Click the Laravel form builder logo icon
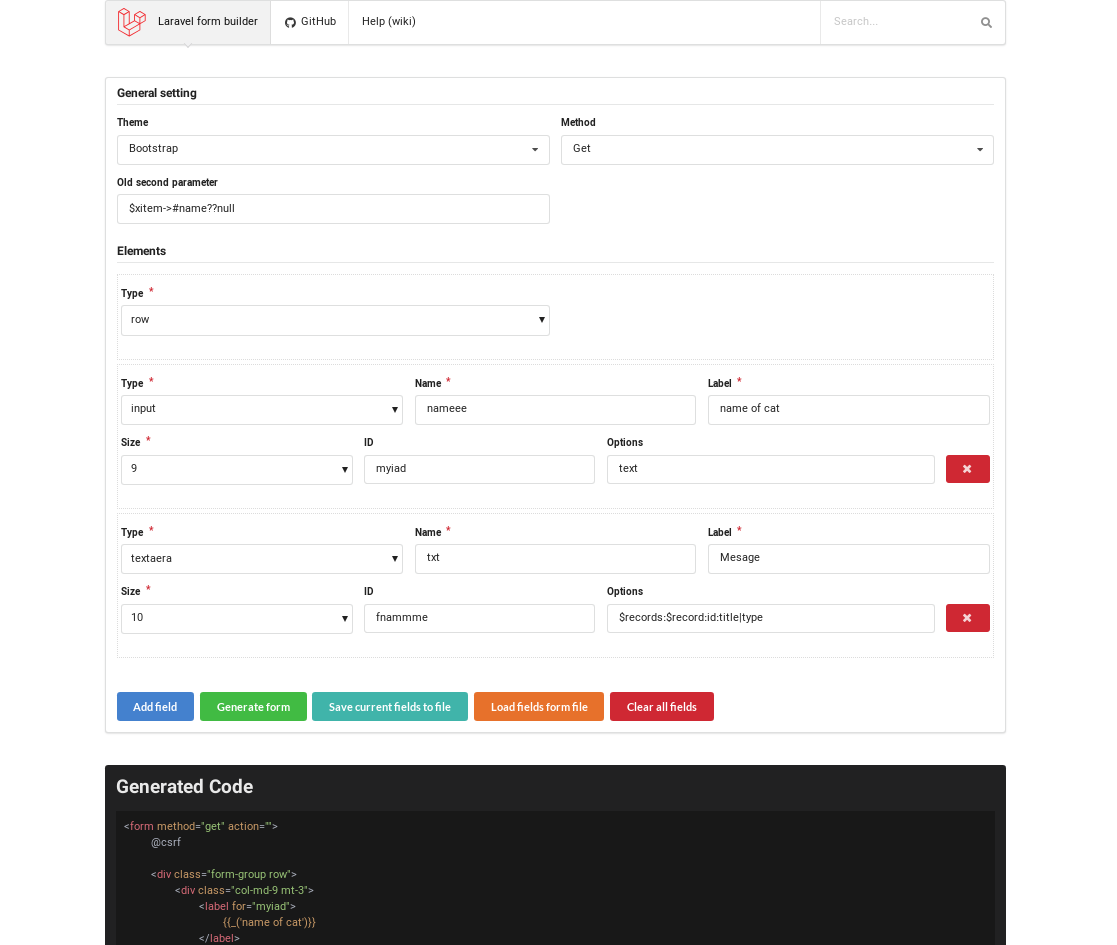 131,21
